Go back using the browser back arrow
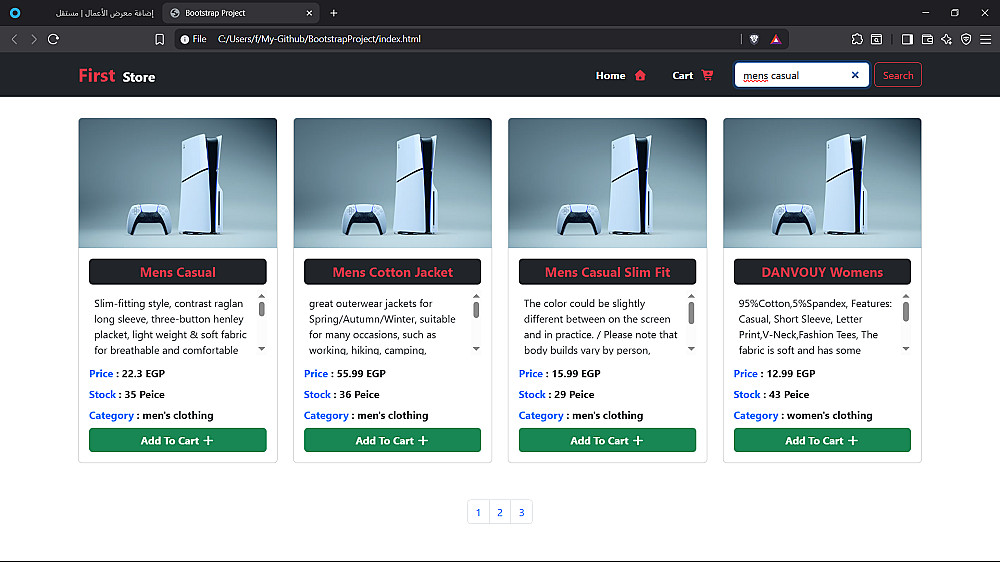Screen dimensions: 1000x562 pyautogui.click(x=15, y=39)
